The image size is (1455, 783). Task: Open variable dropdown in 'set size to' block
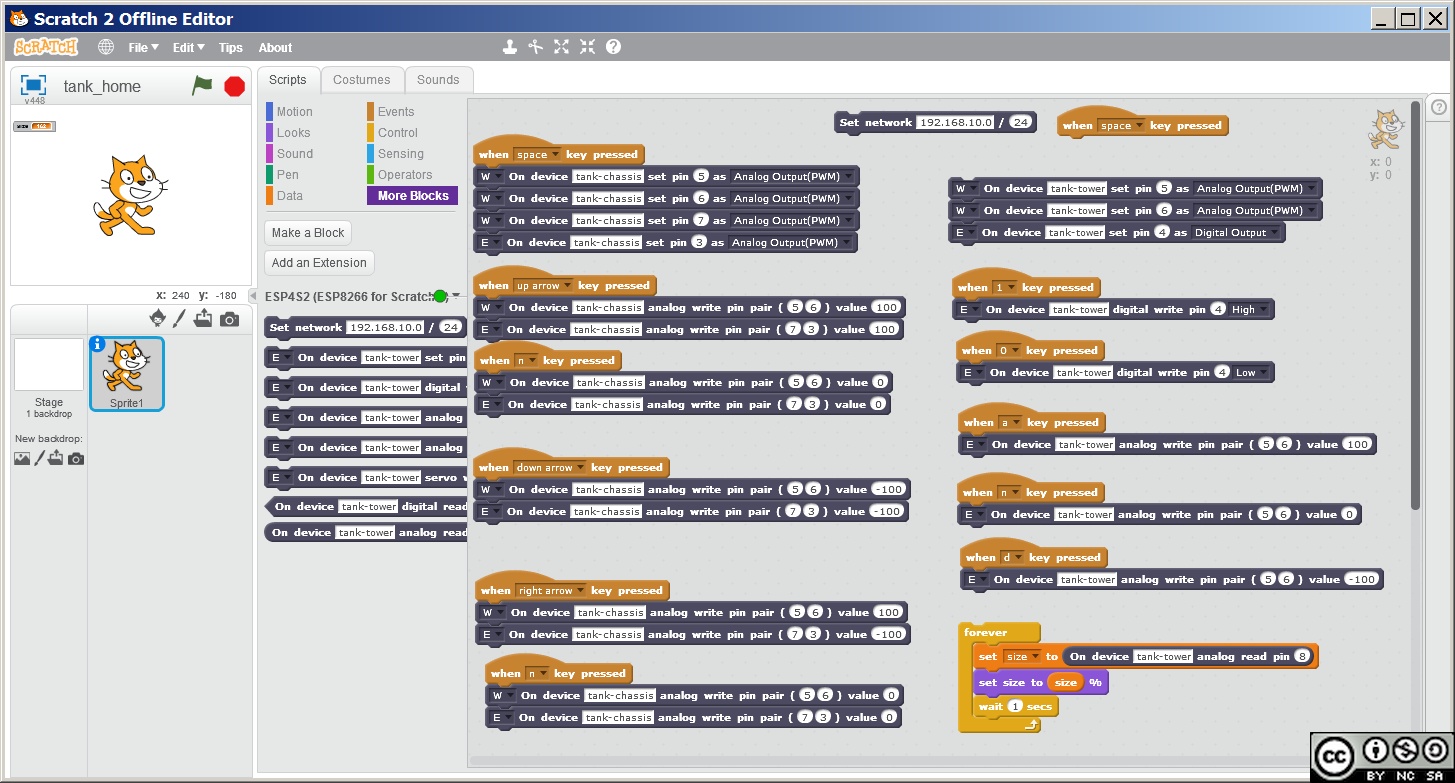[x=1035, y=657]
